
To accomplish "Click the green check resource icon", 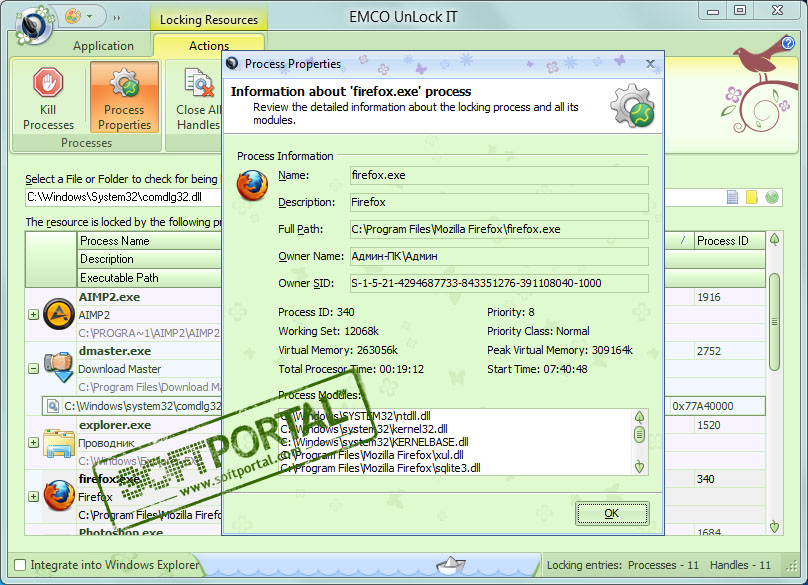I will (x=771, y=197).
